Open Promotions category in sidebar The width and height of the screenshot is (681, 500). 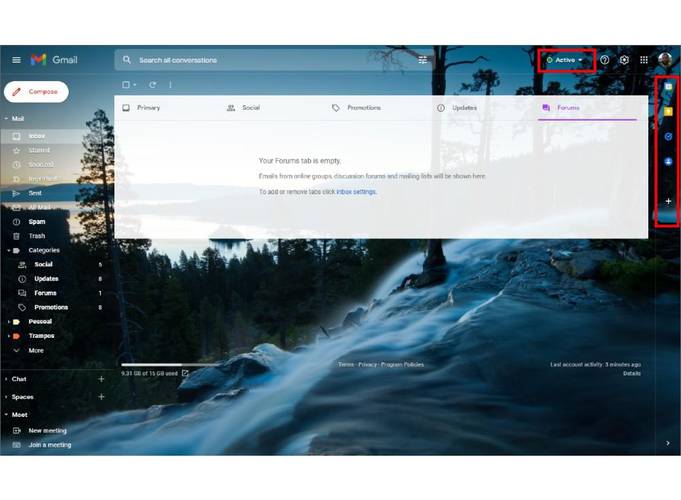(52, 307)
